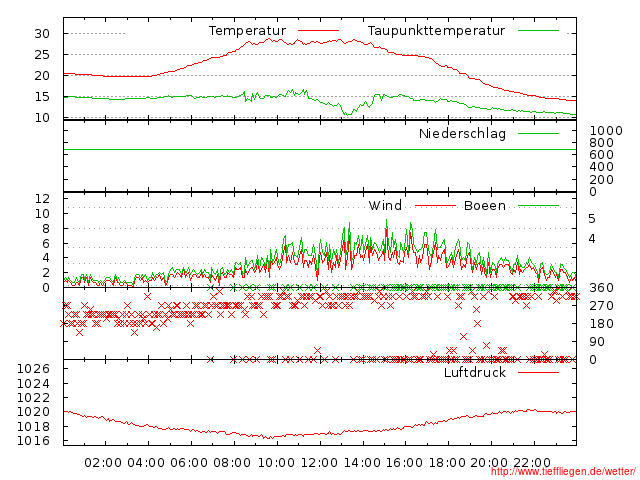The image size is (640, 480).
Task: Select the red Temperatur legend line sample
Action: [x=320, y=31]
